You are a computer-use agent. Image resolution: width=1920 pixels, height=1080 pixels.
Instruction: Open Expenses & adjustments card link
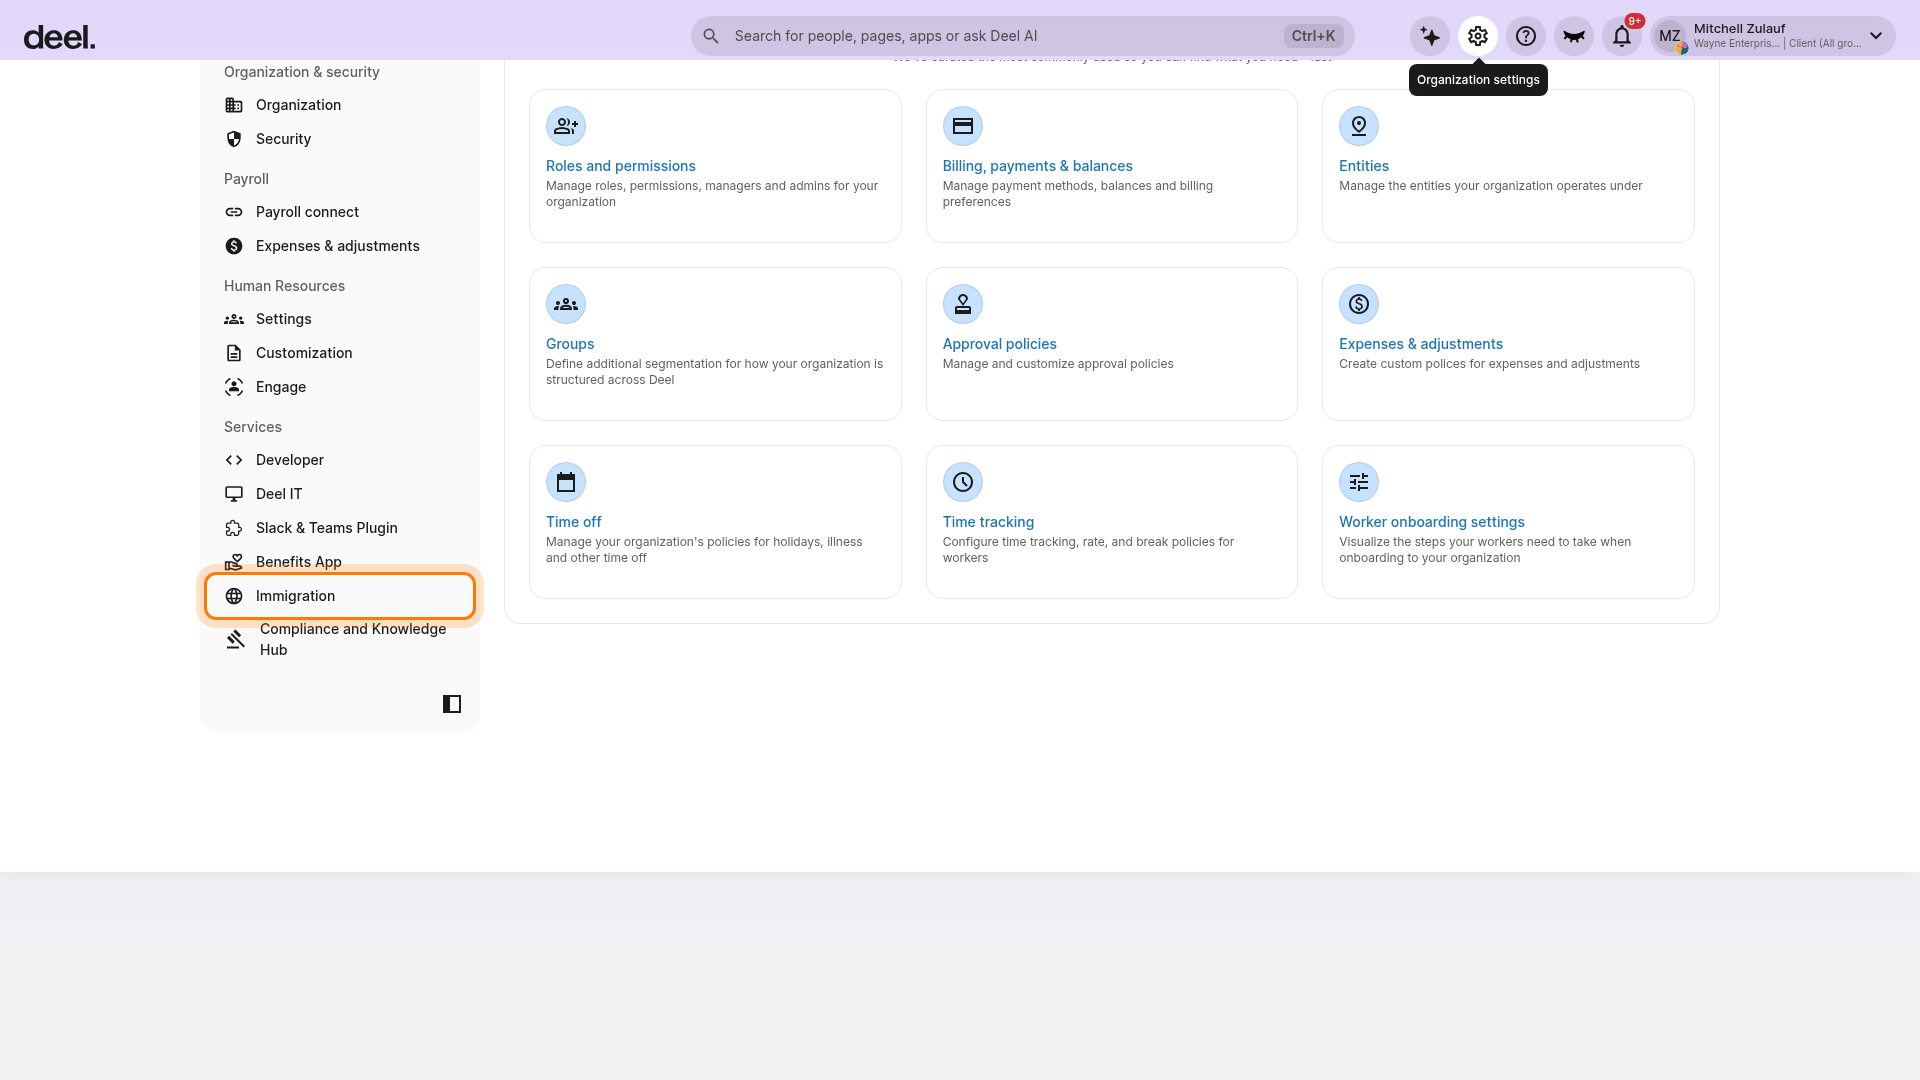(x=1421, y=344)
